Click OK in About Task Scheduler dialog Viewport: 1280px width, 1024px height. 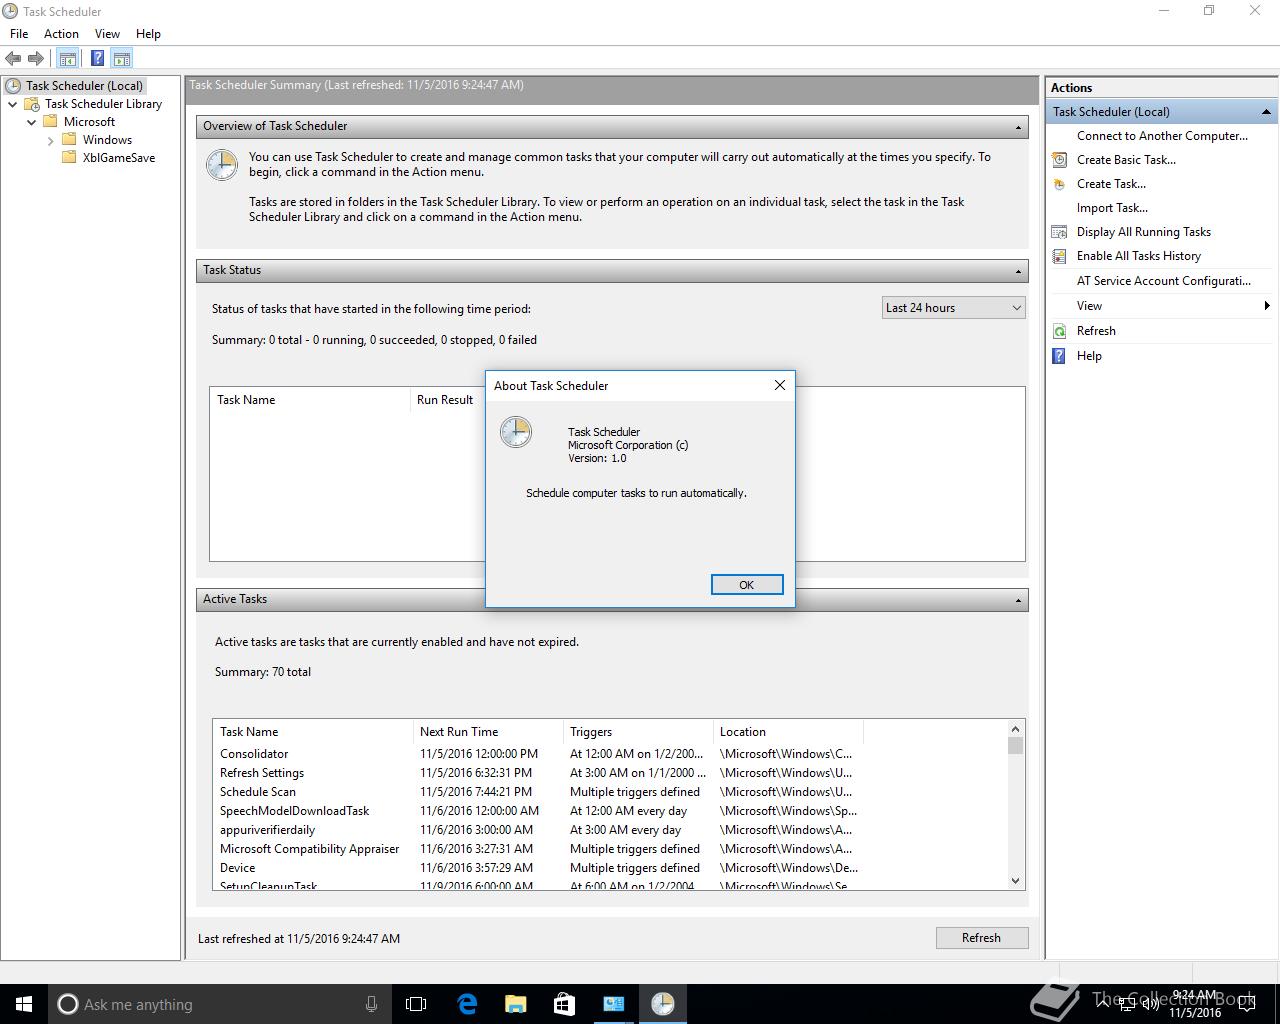(747, 585)
